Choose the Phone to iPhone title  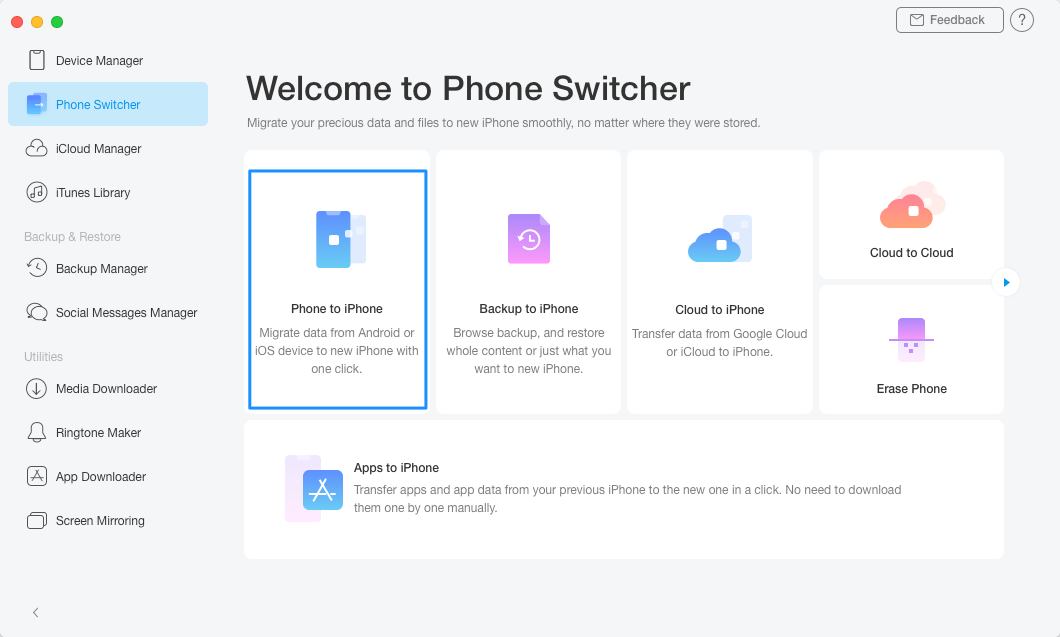pos(337,308)
